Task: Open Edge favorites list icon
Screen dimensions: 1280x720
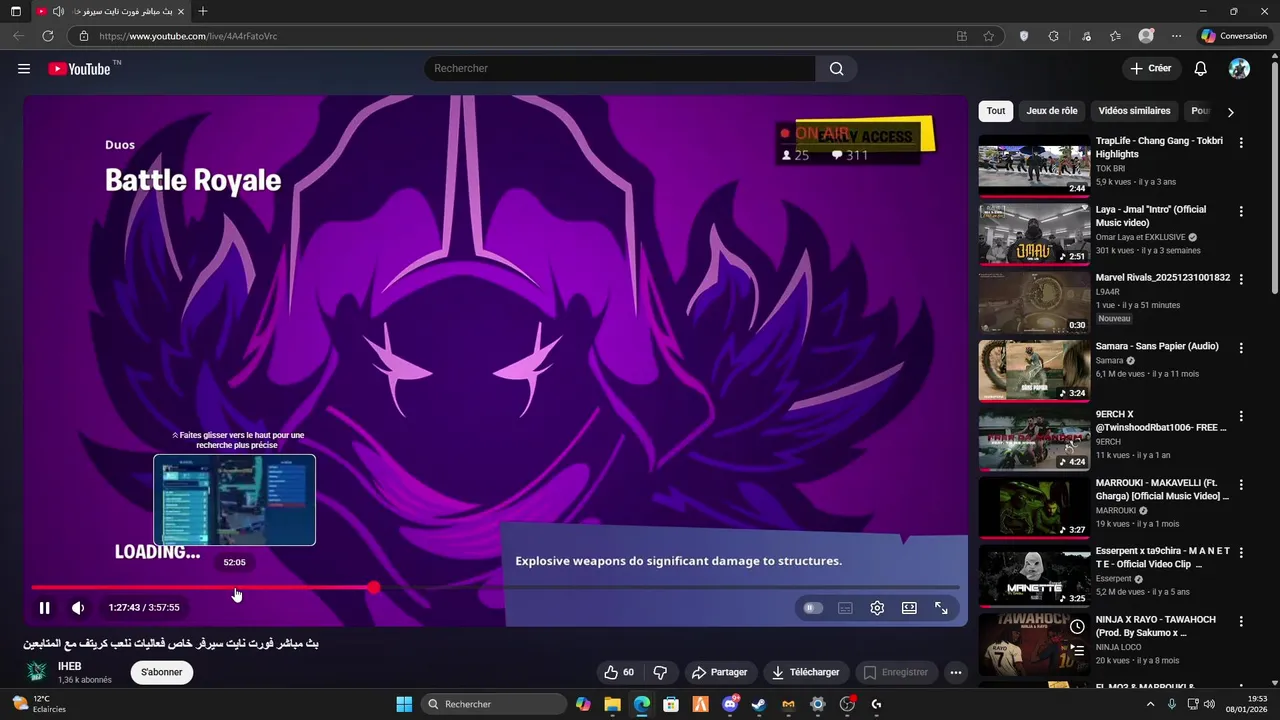Action: point(1115,36)
